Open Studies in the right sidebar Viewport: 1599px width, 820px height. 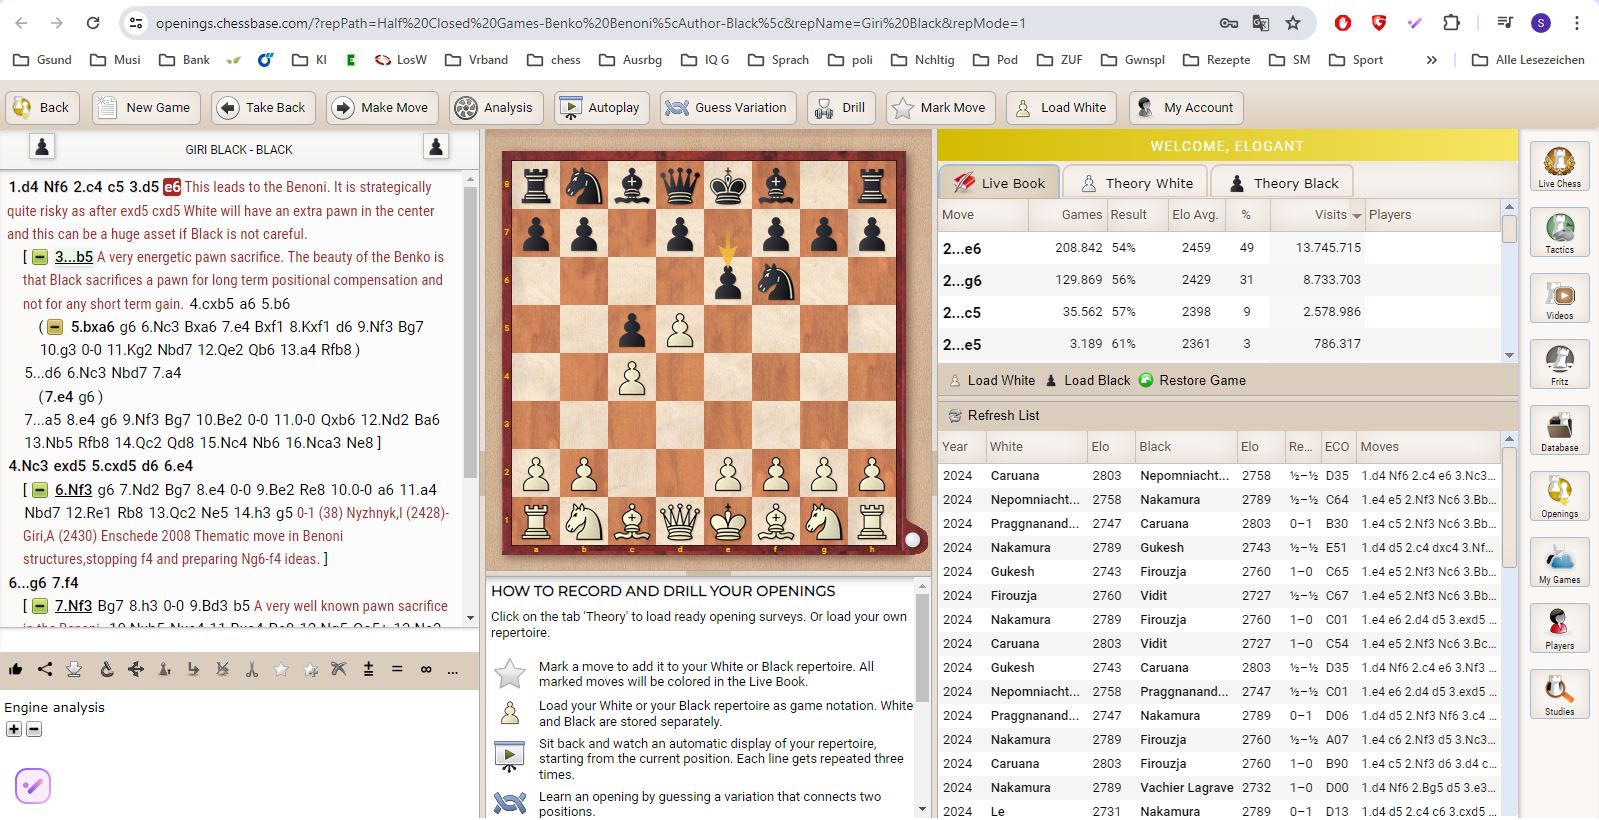tap(1559, 694)
